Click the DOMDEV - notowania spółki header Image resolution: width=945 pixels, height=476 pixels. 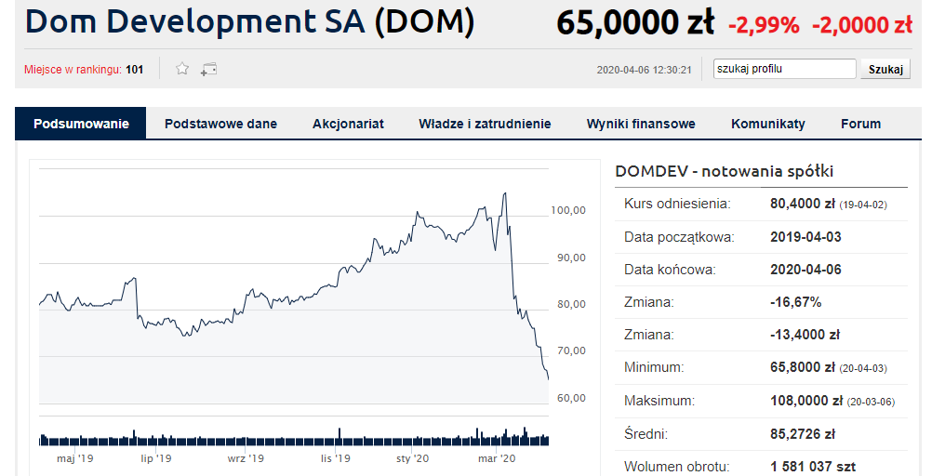point(725,172)
